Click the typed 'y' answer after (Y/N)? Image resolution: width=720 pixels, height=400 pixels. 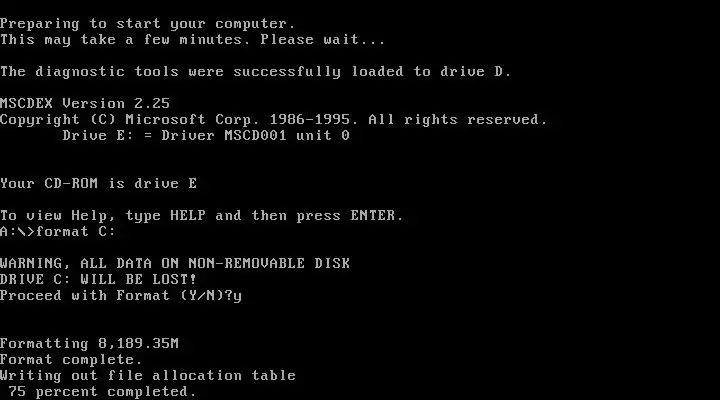tap(237, 296)
